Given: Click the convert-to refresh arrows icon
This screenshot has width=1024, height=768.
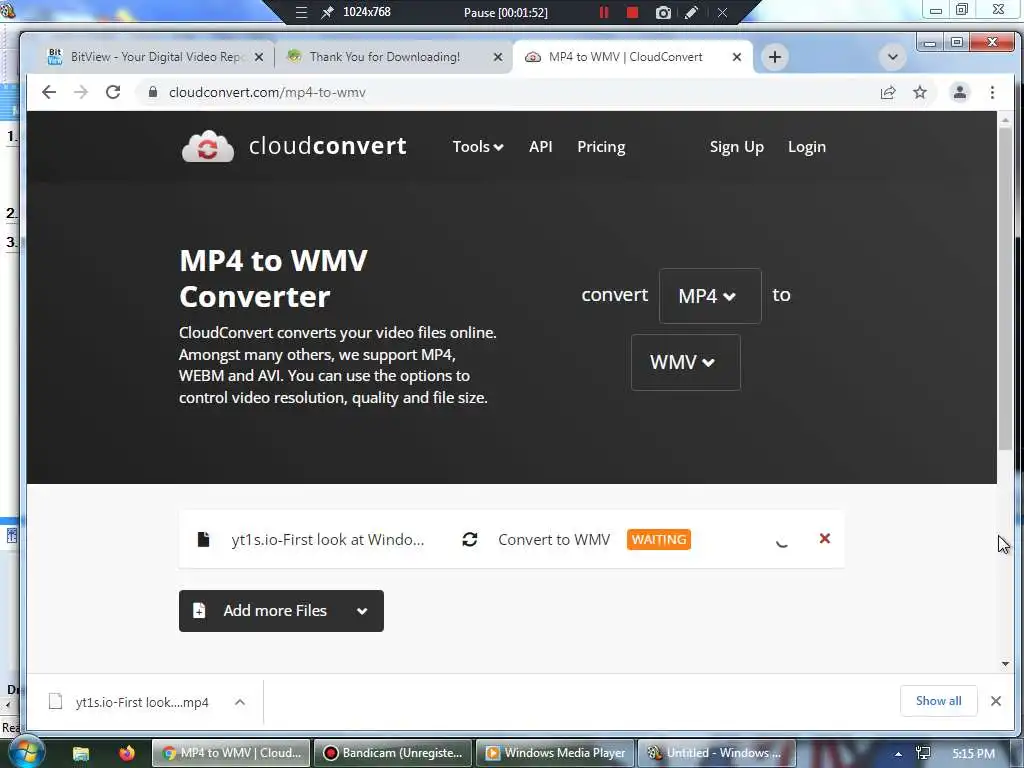Looking at the screenshot, I should pos(470,539).
